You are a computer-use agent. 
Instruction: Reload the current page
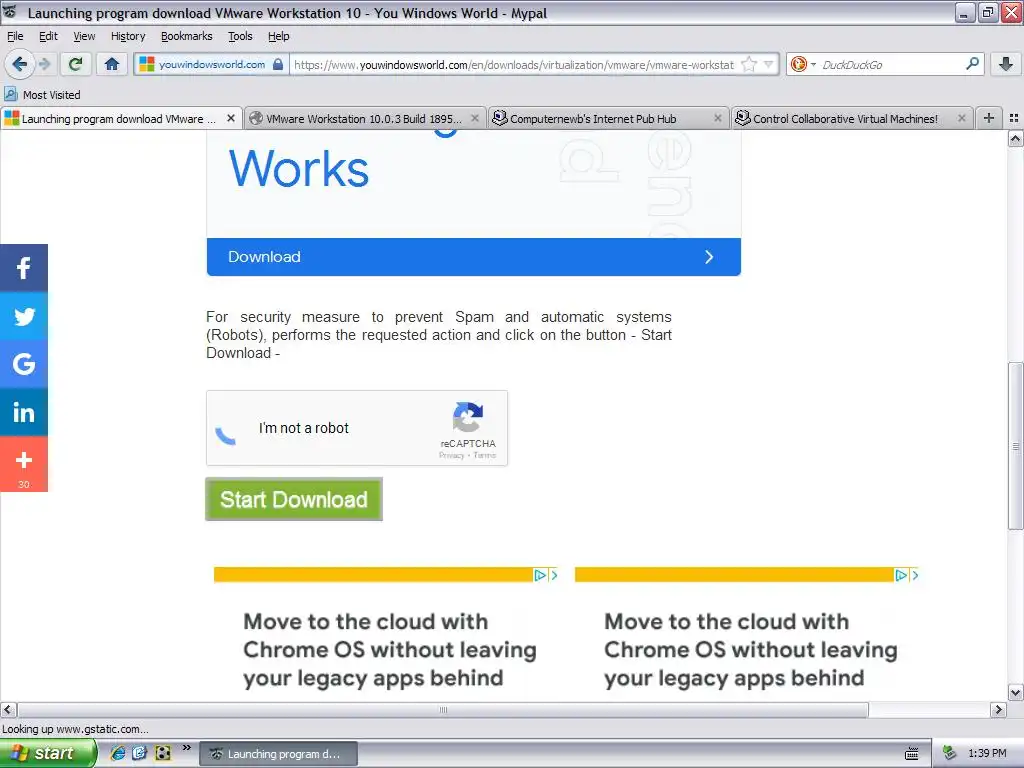click(x=76, y=64)
